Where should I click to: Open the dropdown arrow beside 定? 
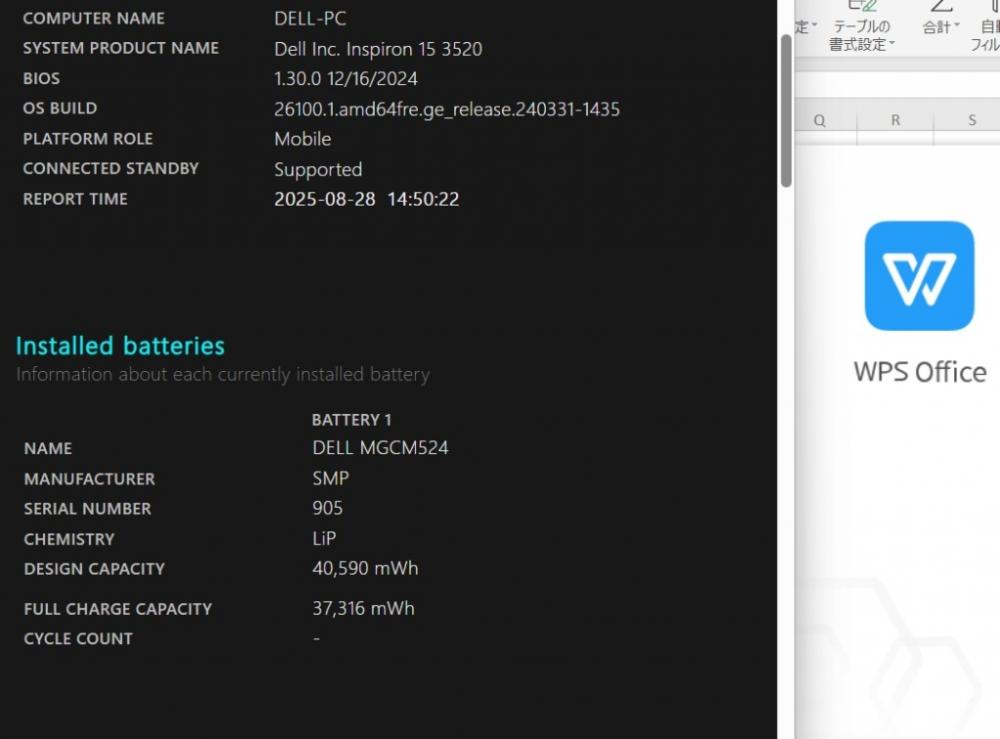tap(814, 26)
